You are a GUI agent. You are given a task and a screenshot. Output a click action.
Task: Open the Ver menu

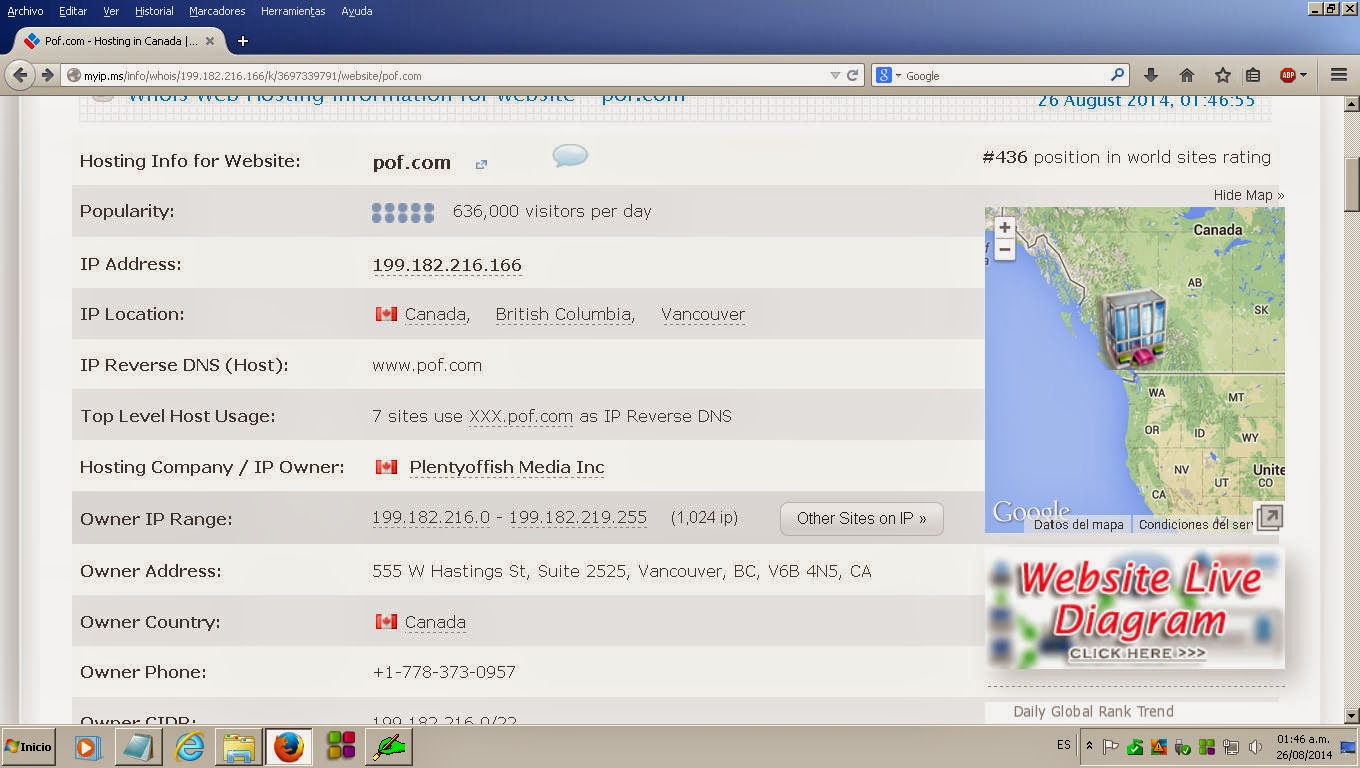pos(111,11)
